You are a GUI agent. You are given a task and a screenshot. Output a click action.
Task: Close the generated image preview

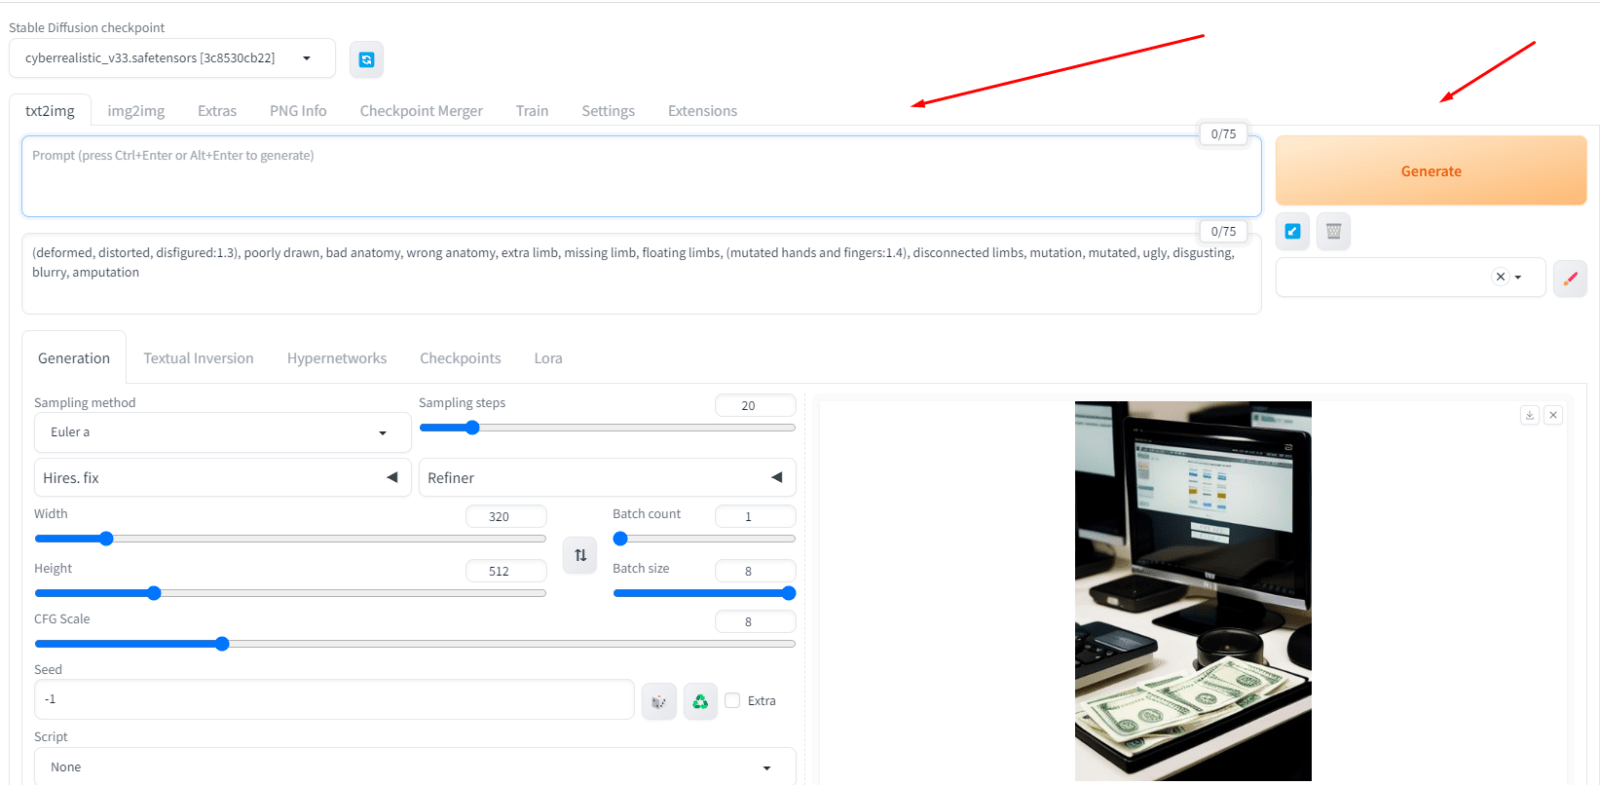pyautogui.click(x=1553, y=415)
